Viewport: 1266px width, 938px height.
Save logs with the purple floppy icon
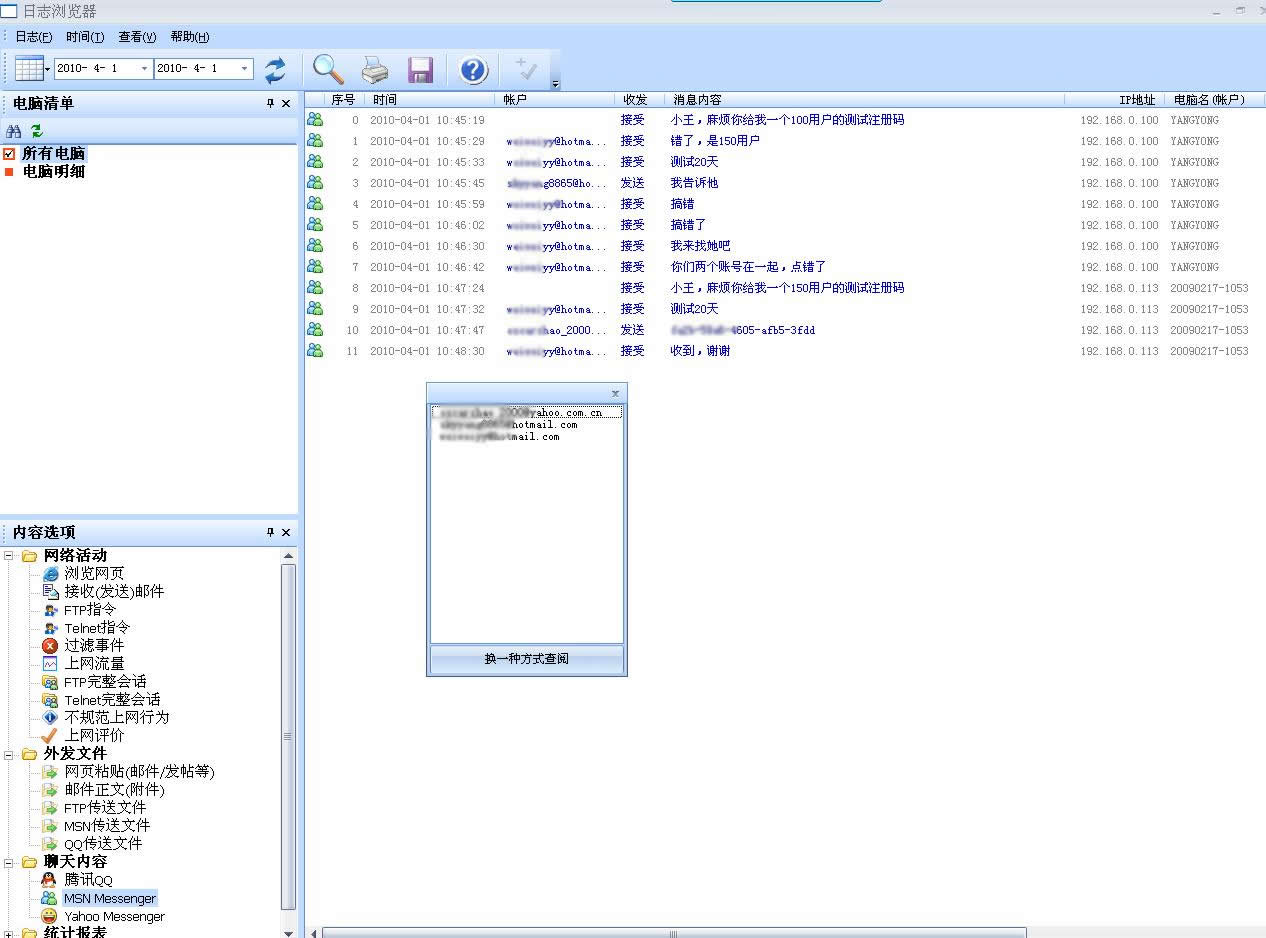[420, 70]
